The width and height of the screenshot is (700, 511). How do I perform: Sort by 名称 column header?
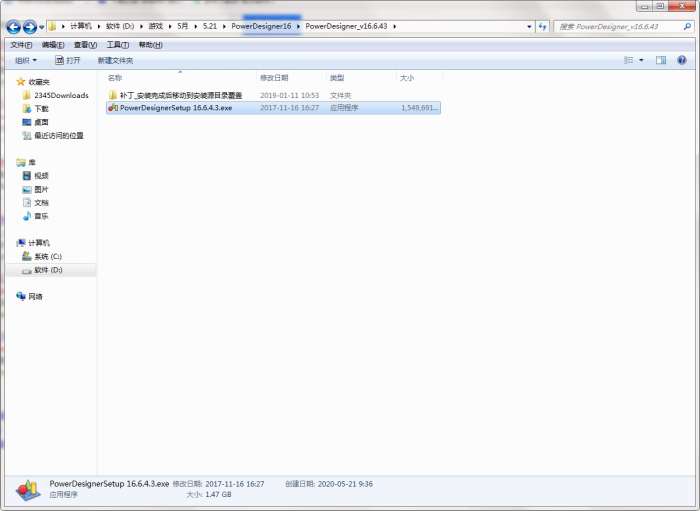coord(115,78)
